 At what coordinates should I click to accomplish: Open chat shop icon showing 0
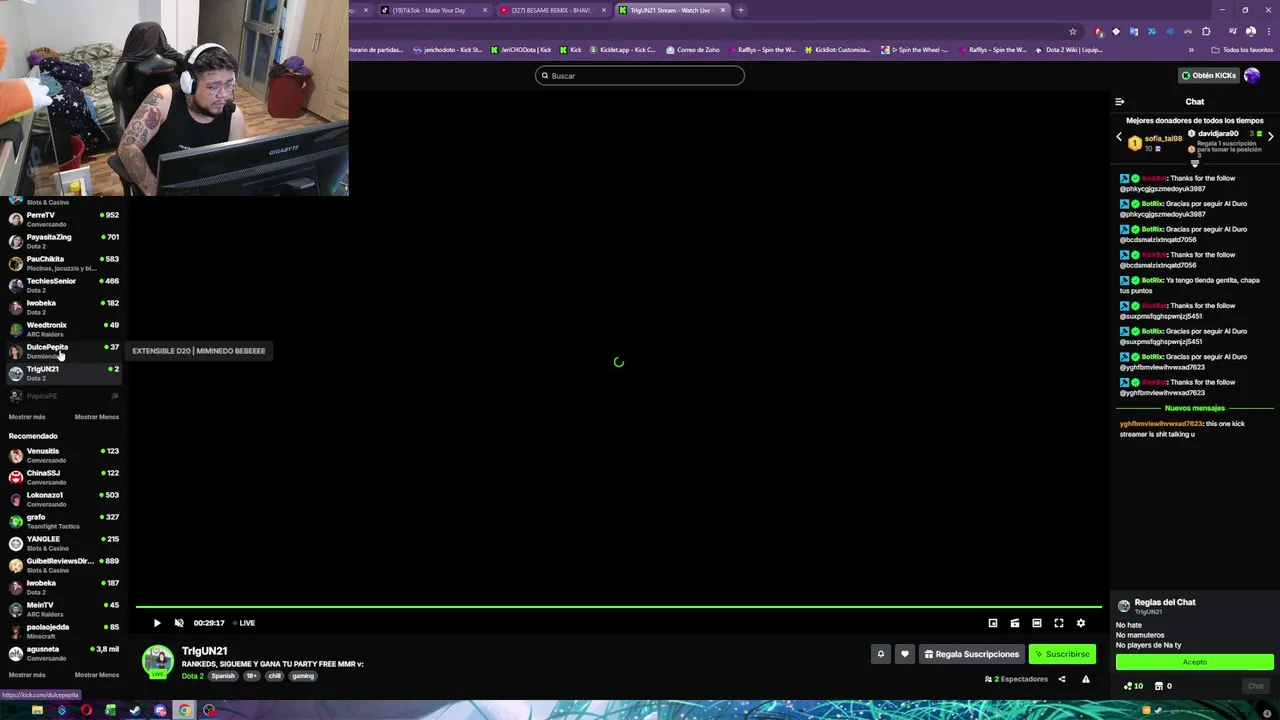[x=1163, y=686]
